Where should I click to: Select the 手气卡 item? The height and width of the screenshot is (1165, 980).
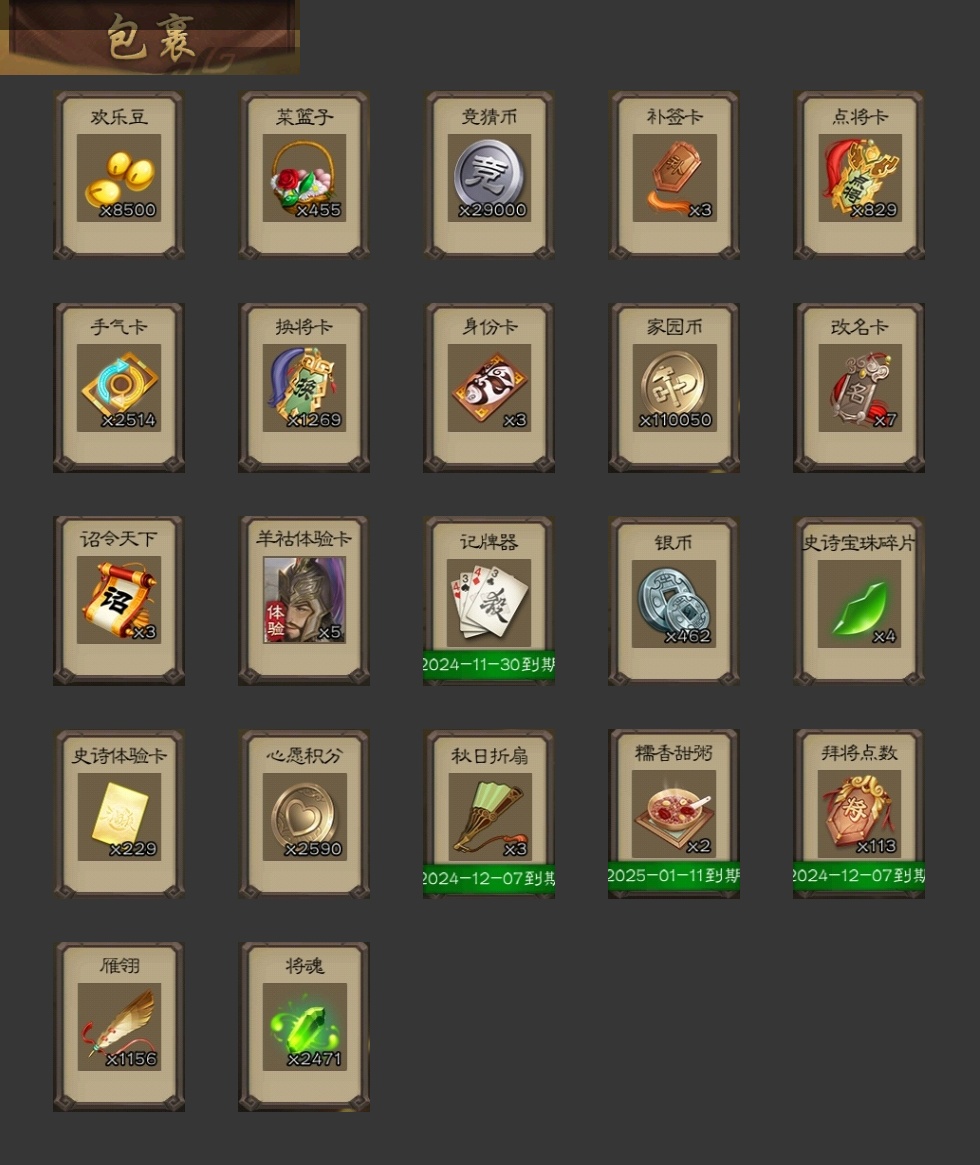[119, 388]
